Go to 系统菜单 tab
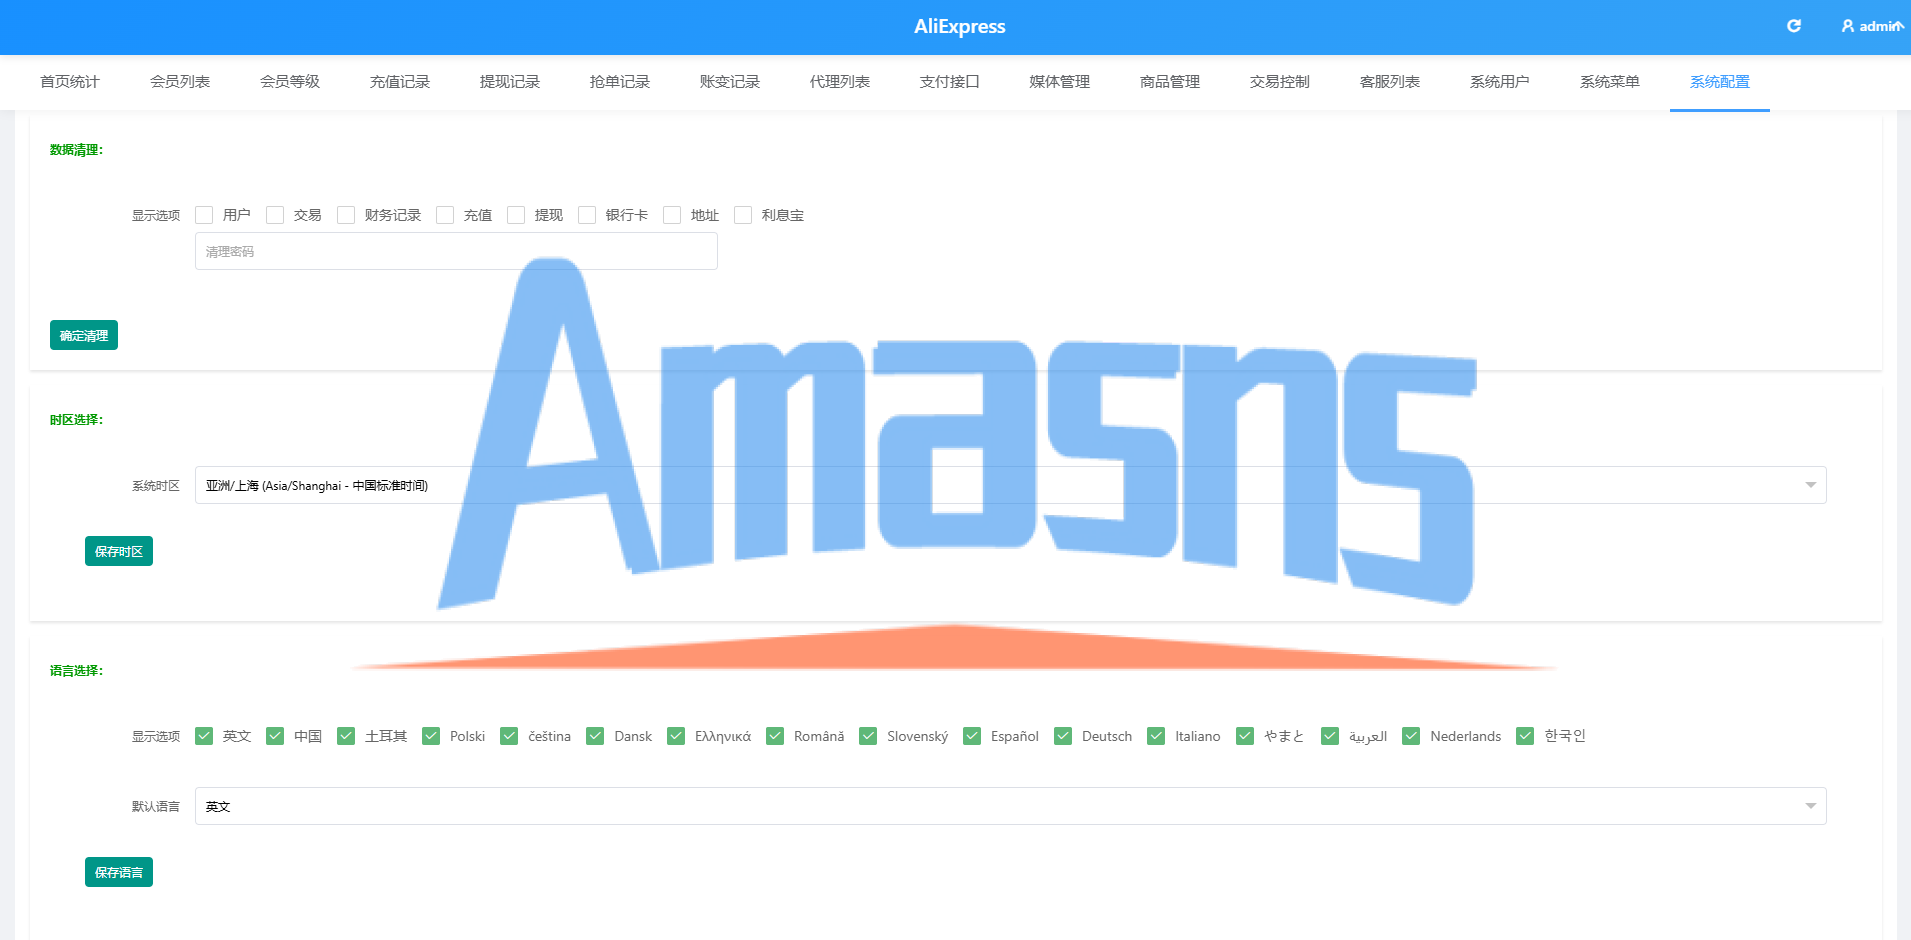 click(x=1610, y=82)
